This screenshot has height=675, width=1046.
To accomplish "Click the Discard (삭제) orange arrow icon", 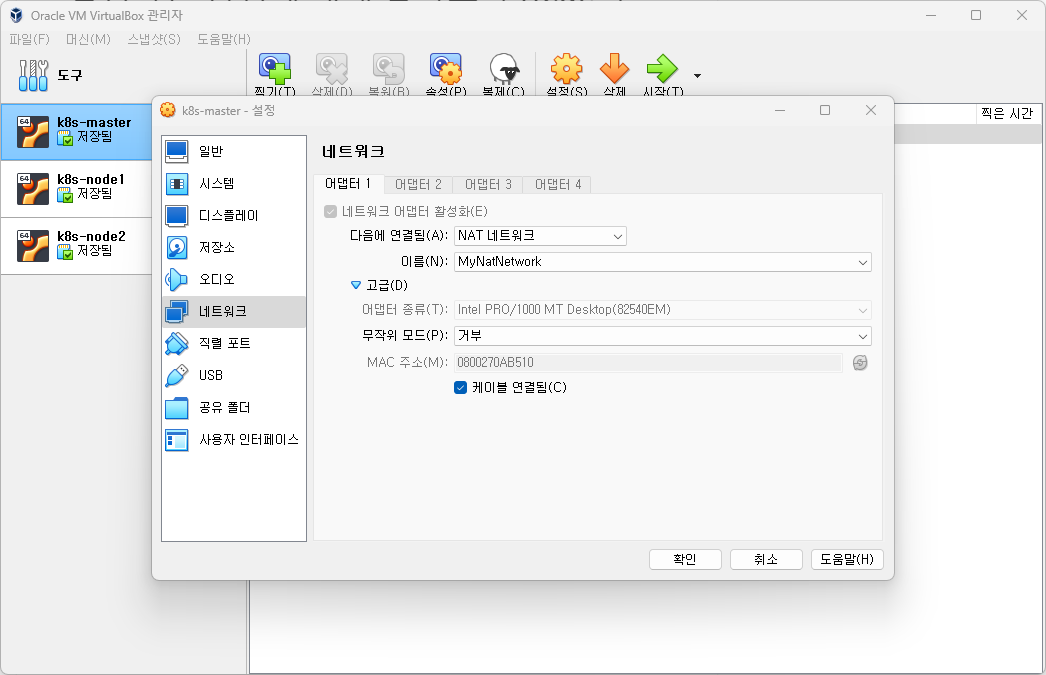I will 614,69.
